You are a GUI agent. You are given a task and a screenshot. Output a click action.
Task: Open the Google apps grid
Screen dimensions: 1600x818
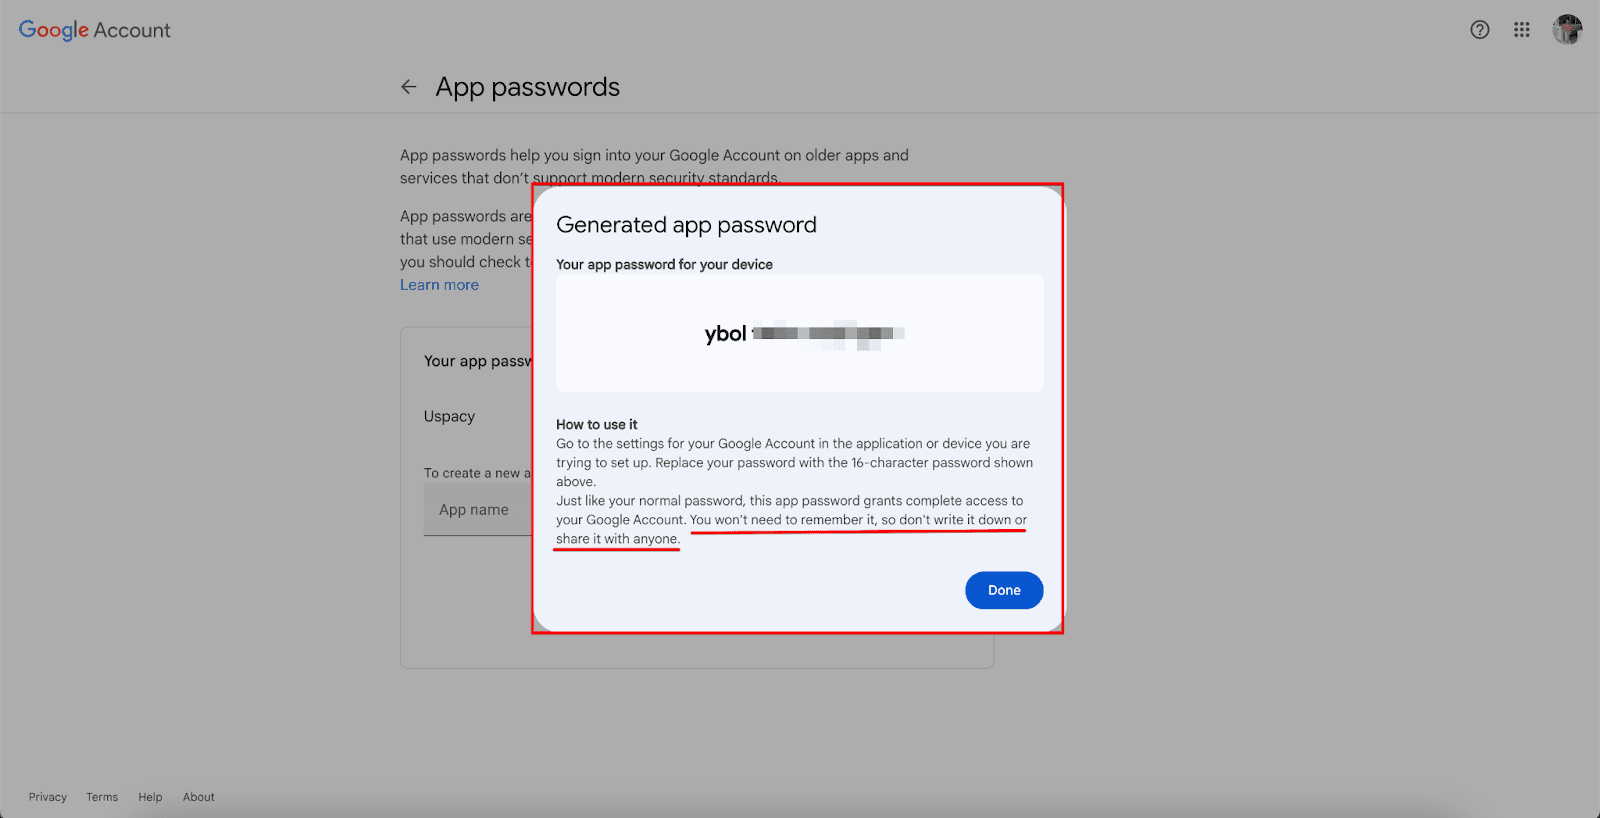click(x=1522, y=30)
